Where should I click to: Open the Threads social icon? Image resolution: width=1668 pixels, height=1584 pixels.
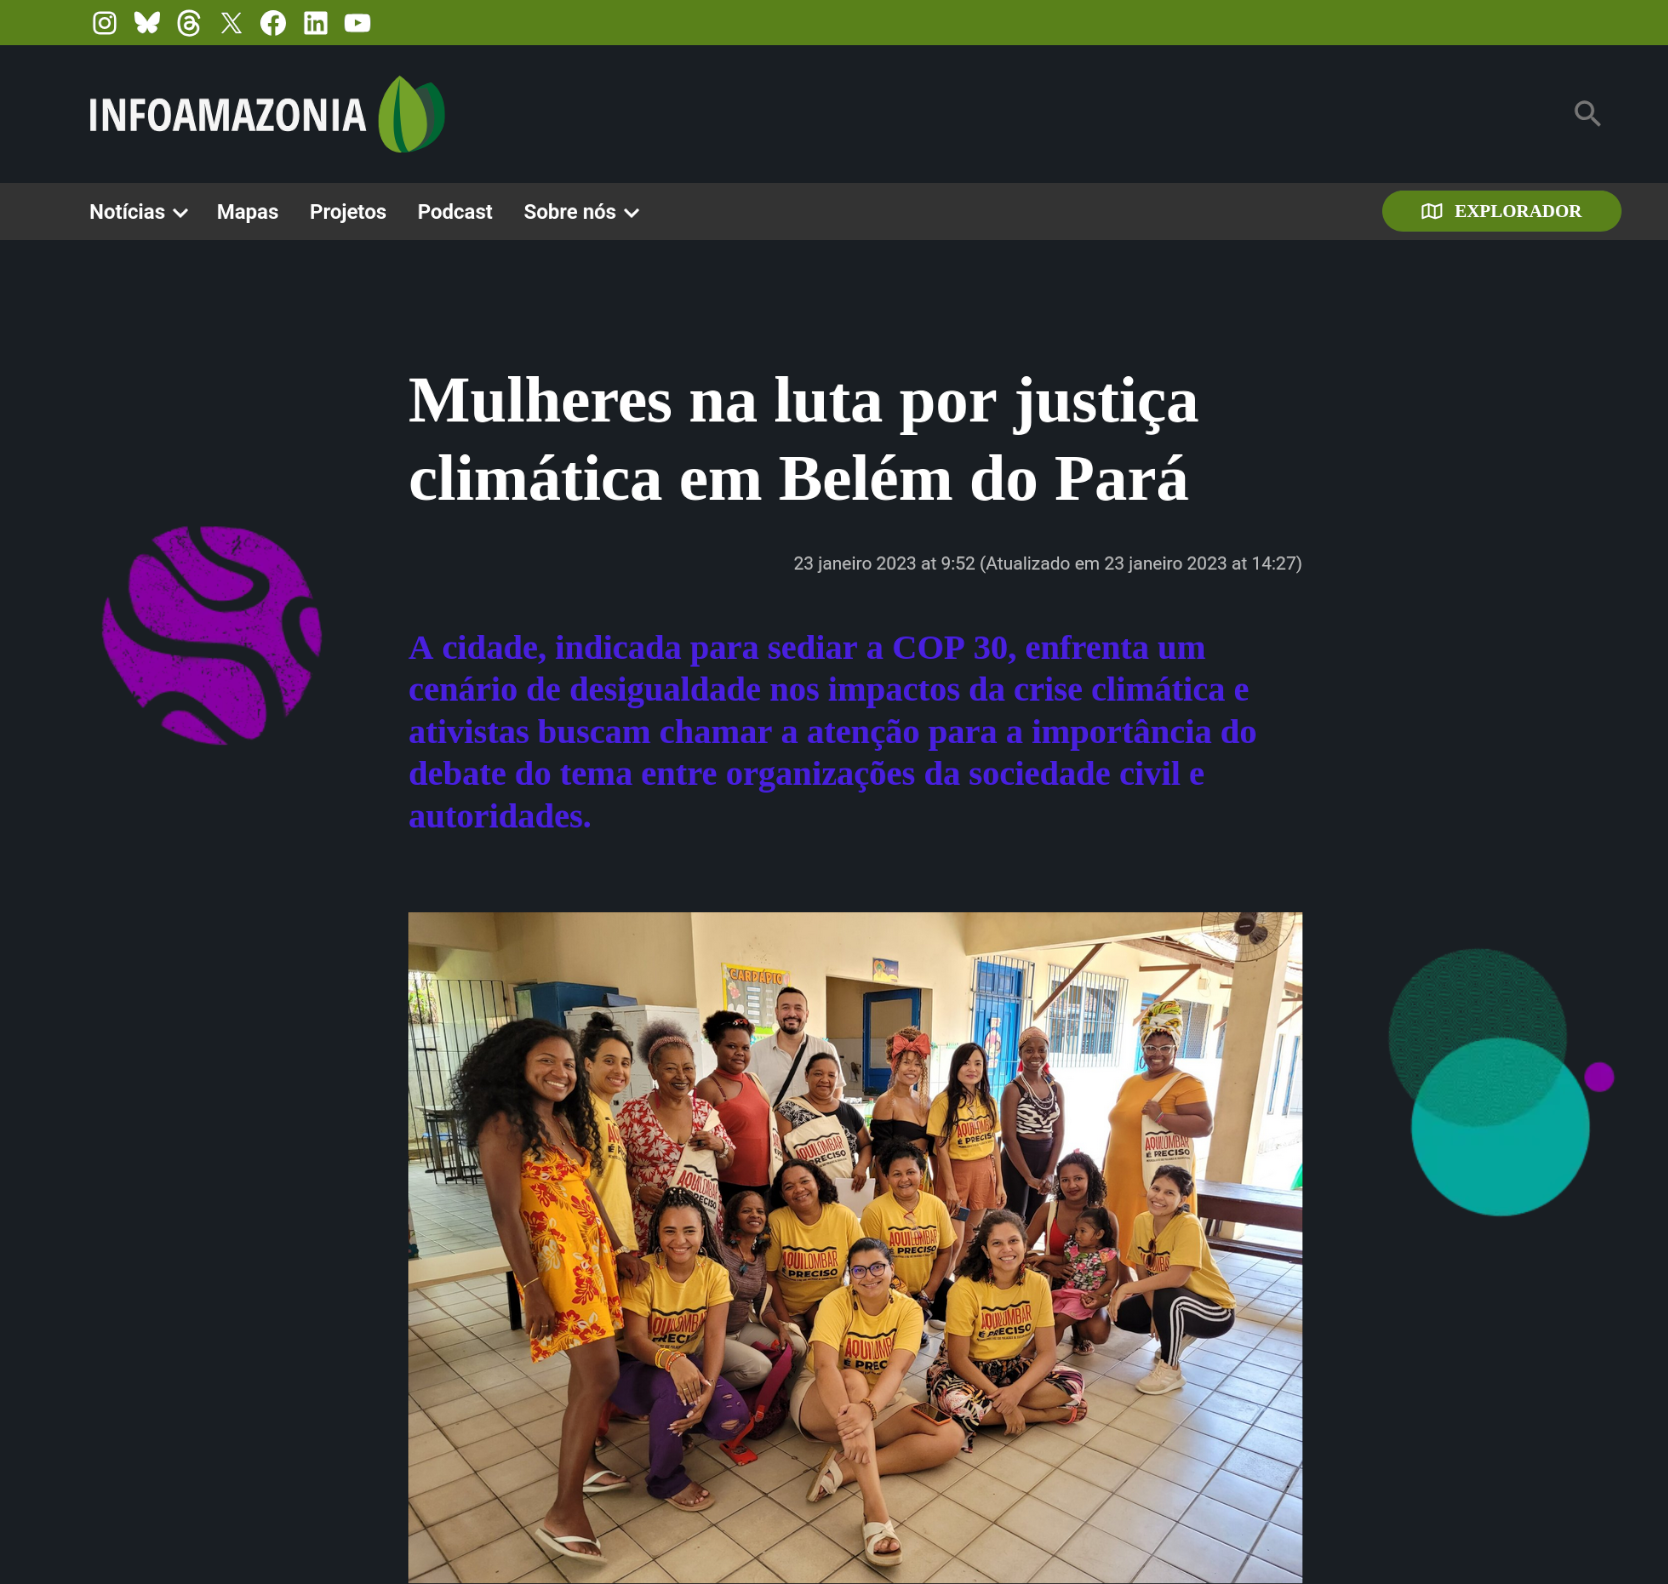(x=189, y=23)
